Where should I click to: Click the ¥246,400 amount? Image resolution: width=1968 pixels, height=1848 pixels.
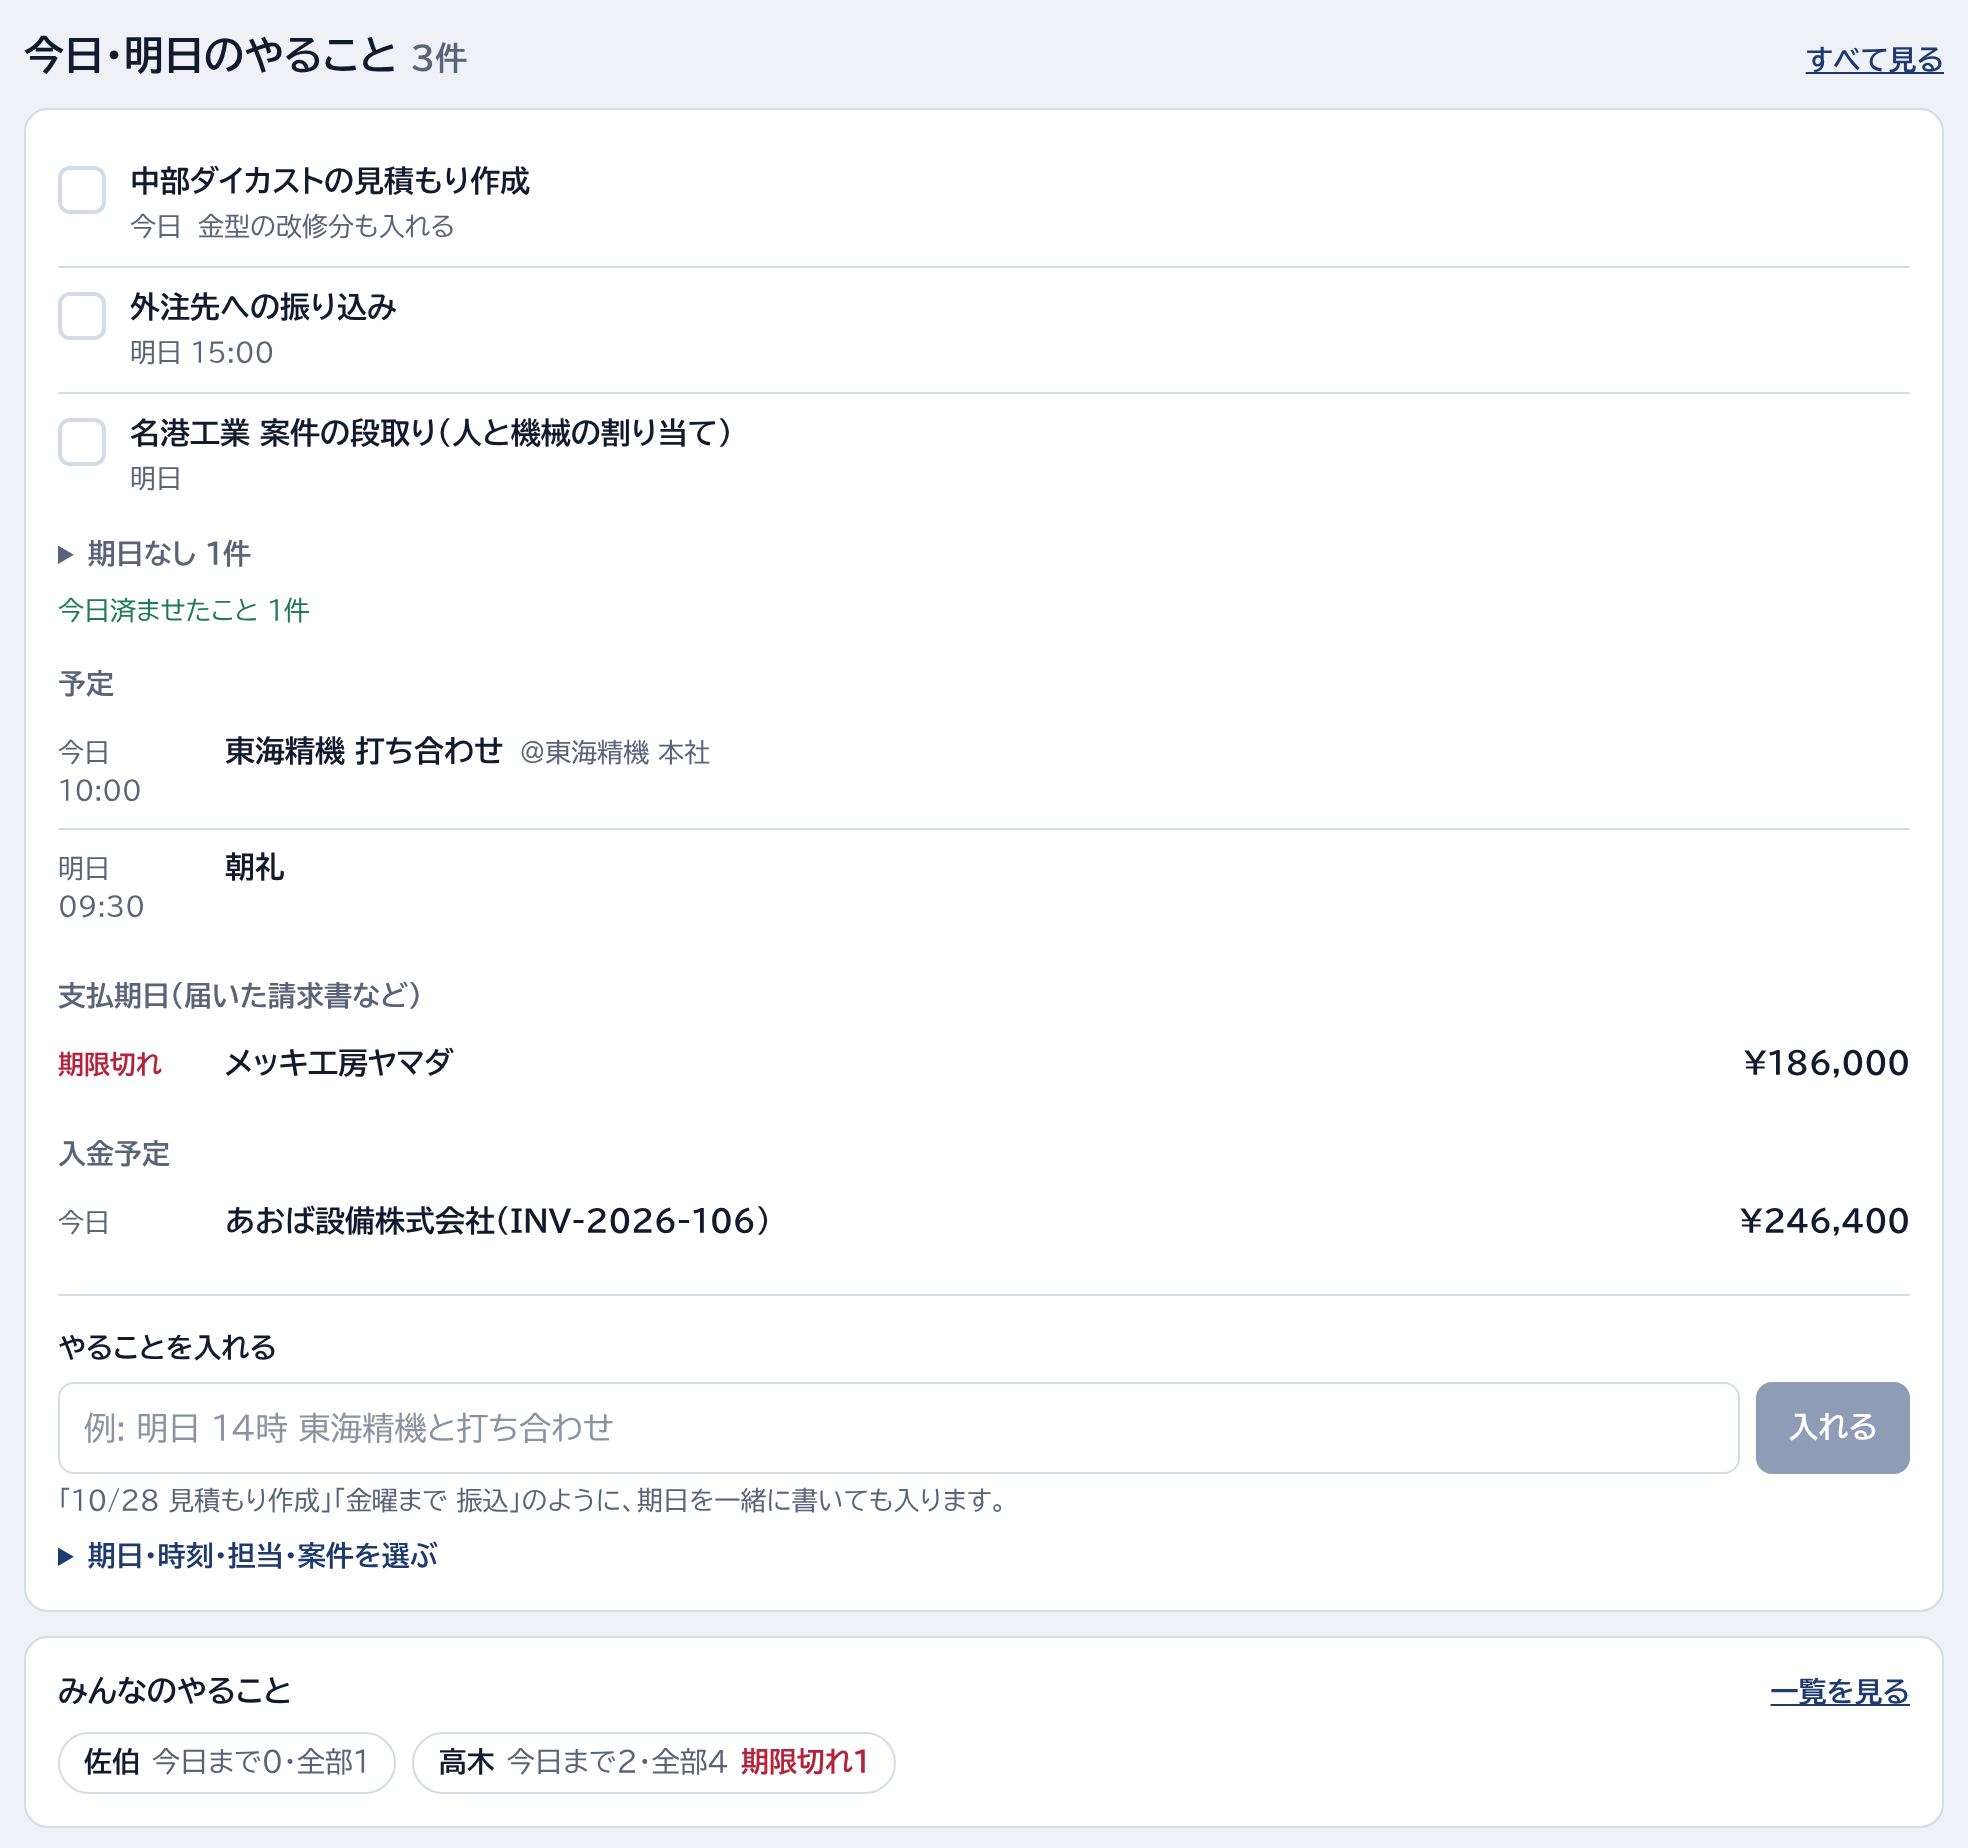pyautogui.click(x=1825, y=1221)
